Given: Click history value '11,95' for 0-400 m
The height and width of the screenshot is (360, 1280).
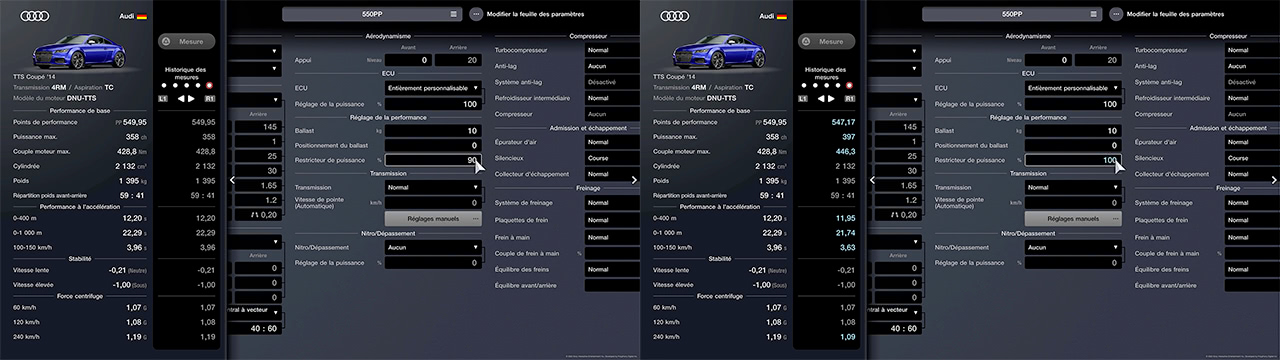Looking at the screenshot, I should [x=845, y=218].
